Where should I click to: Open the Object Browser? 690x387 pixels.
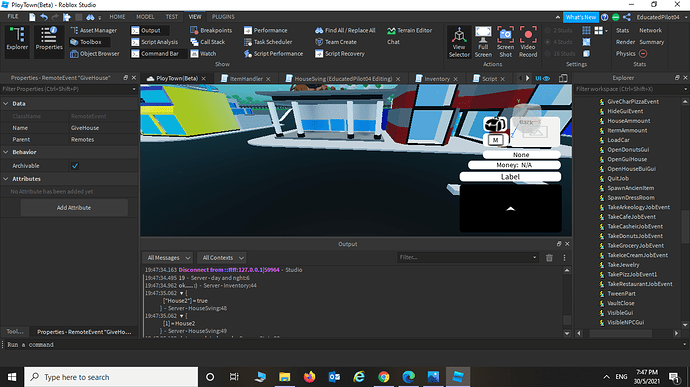(x=95, y=54)
